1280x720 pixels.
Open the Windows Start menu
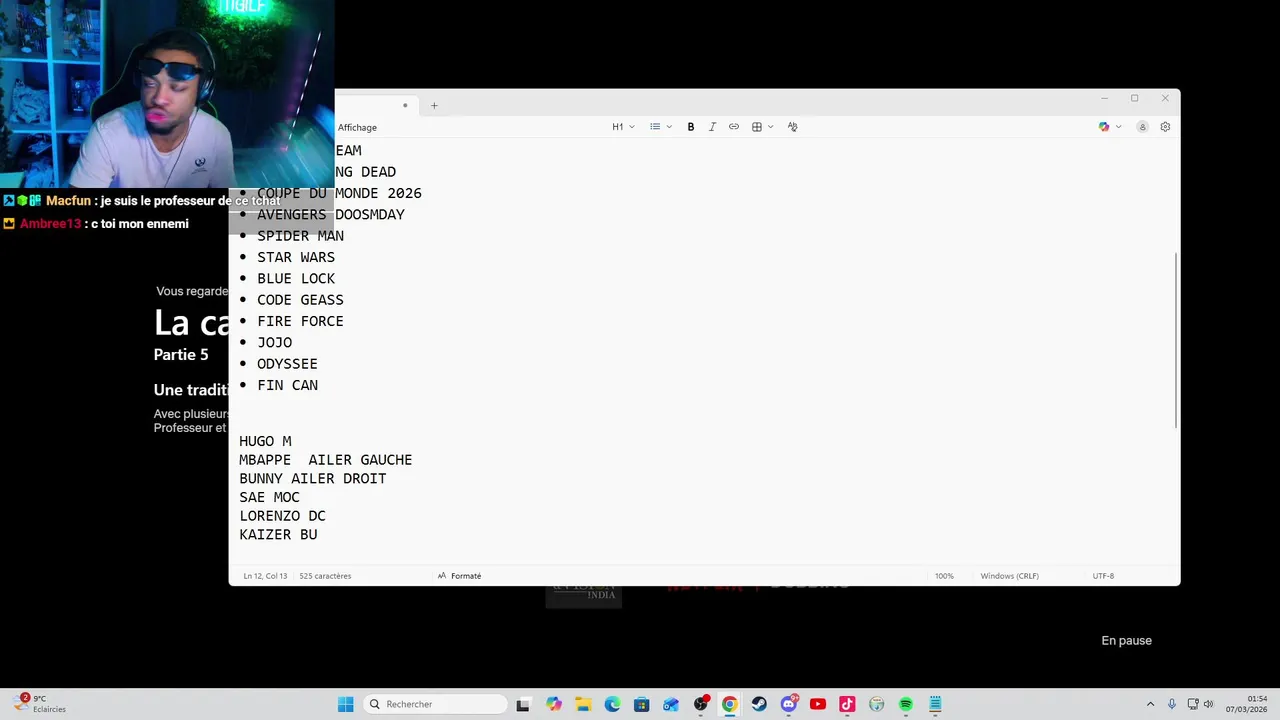345,704
